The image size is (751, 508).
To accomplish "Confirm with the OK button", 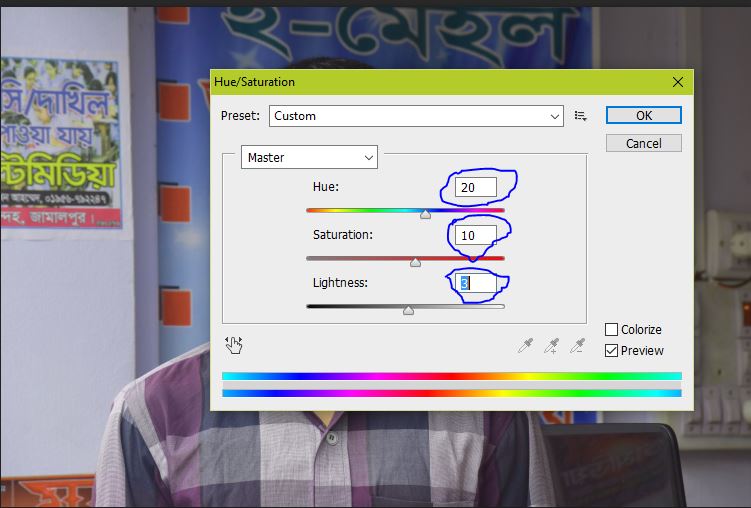I will coord(644,115).
